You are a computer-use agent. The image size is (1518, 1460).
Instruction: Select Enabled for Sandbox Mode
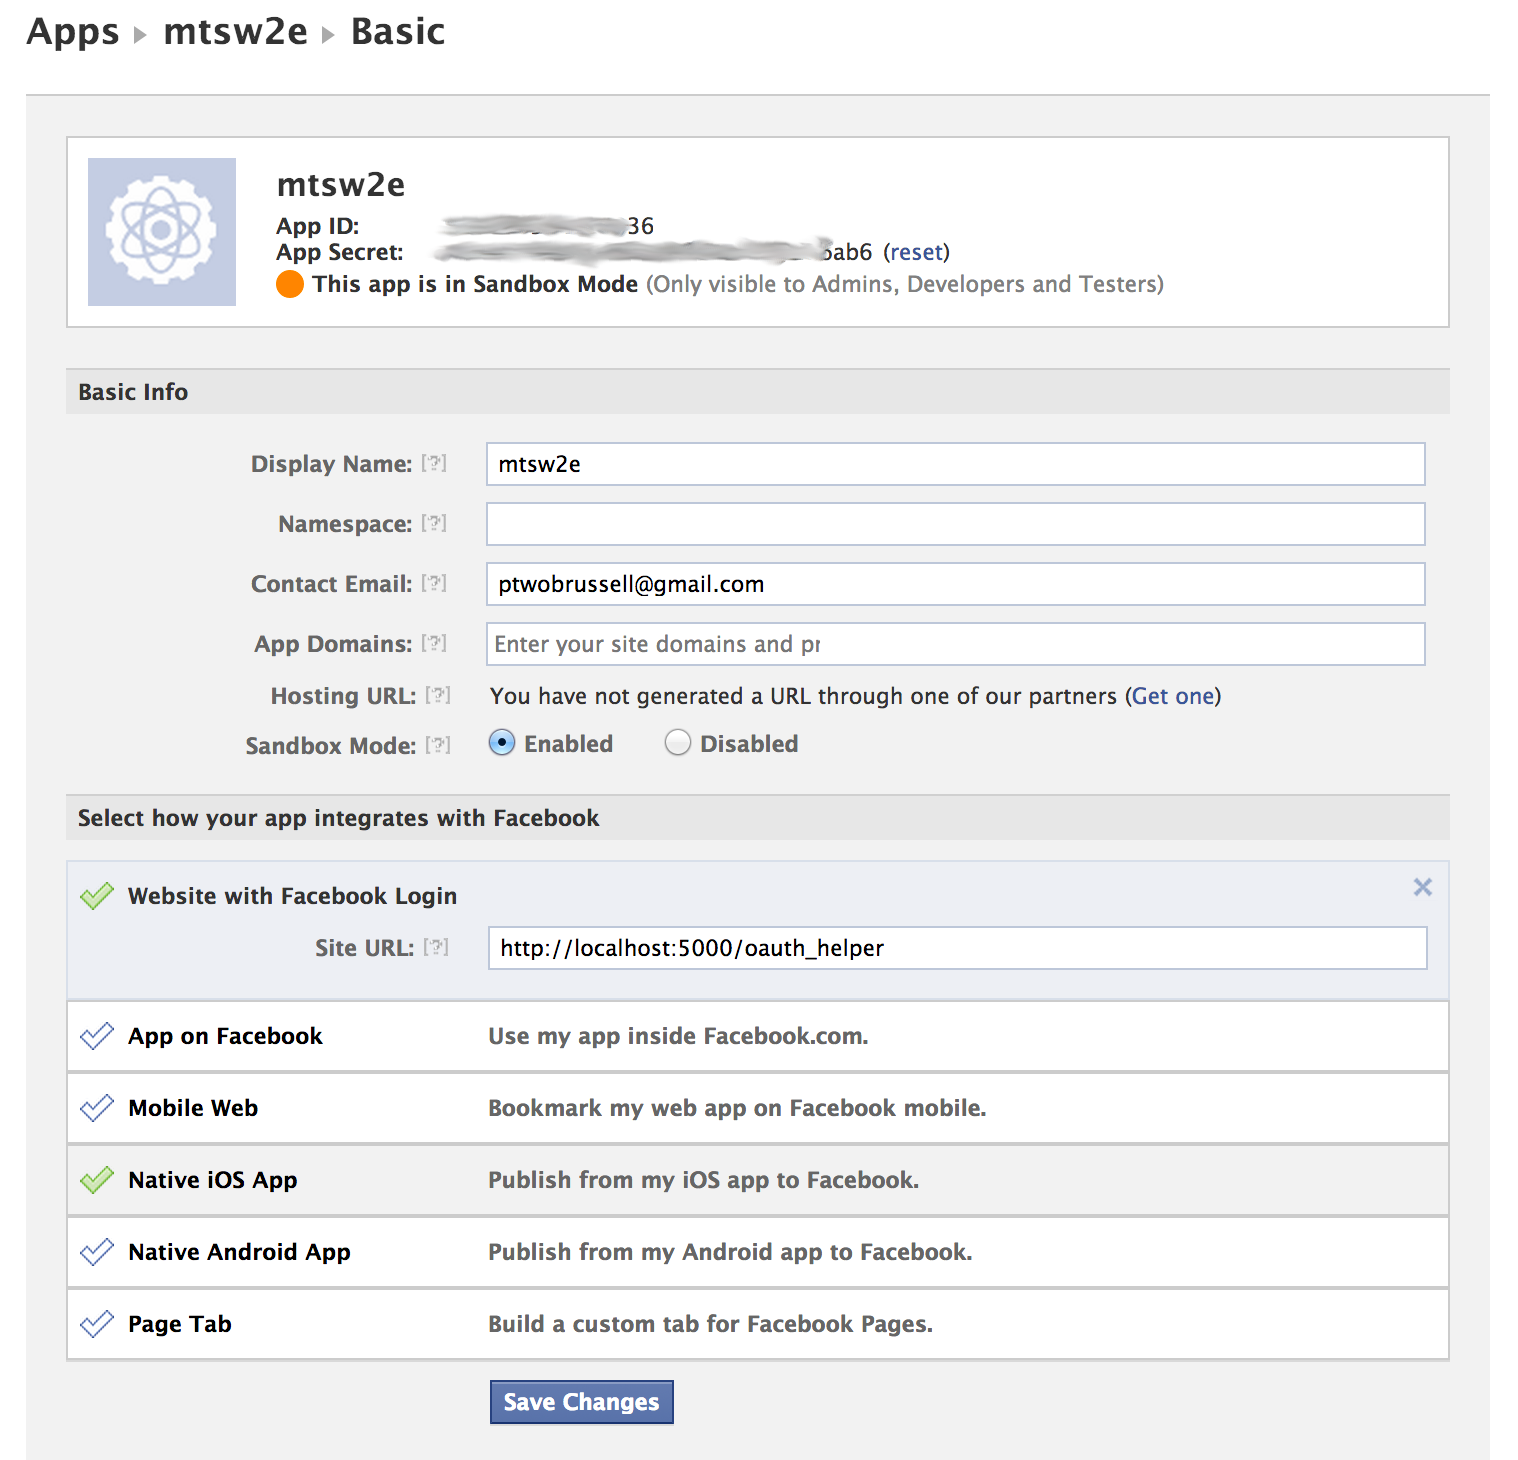tap(502, 743)
